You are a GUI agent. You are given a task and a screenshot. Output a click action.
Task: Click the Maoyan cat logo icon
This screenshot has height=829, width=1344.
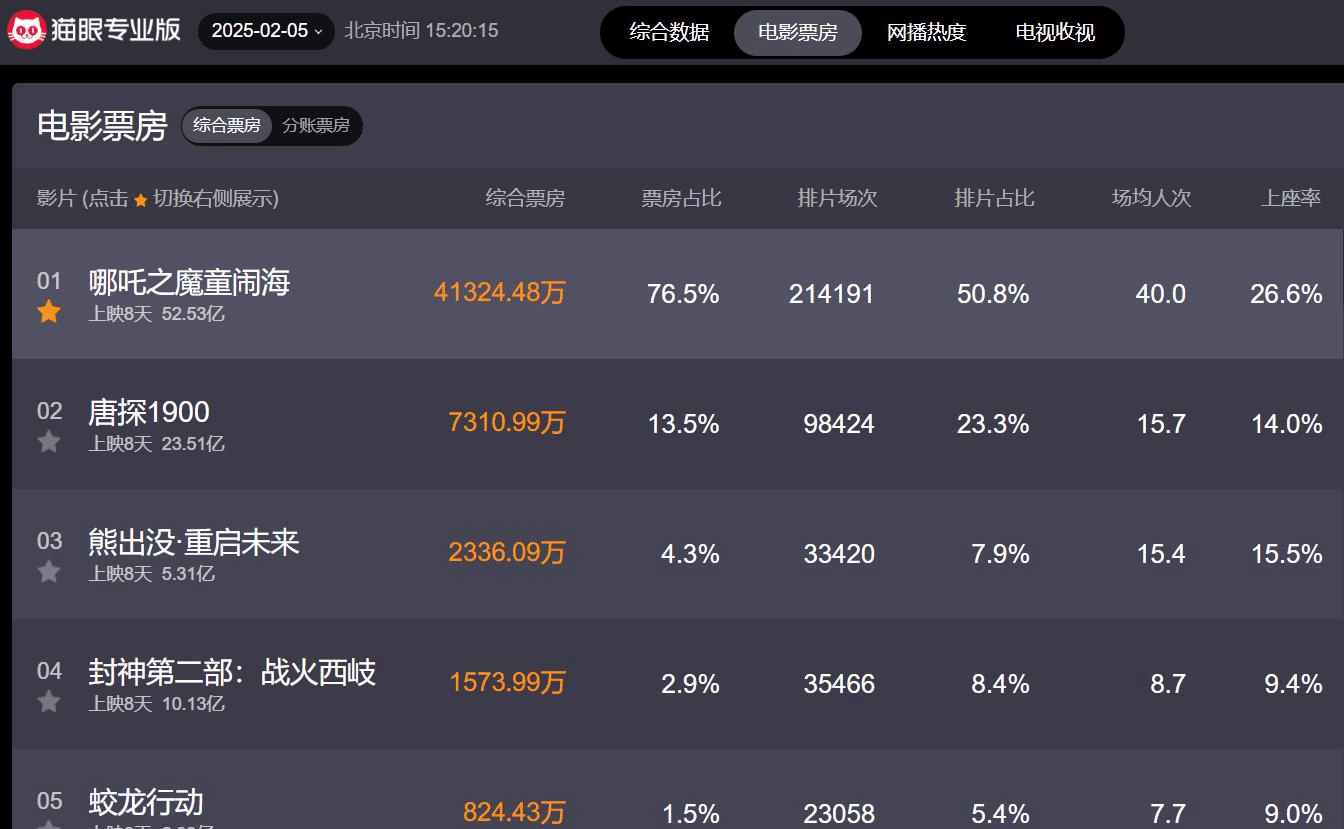pyautogui.click(x=27, y=30)
